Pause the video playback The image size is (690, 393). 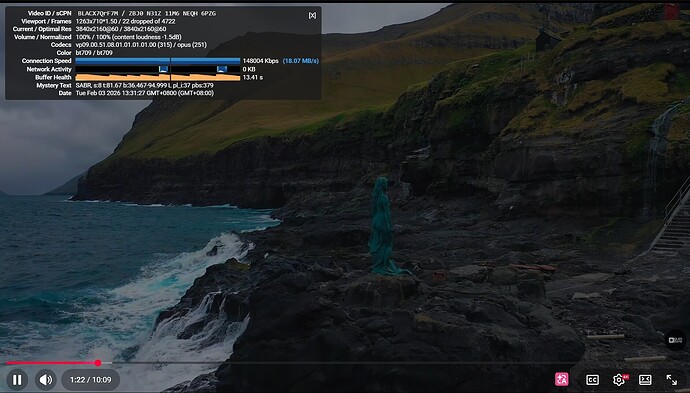[x=17, y=379]
